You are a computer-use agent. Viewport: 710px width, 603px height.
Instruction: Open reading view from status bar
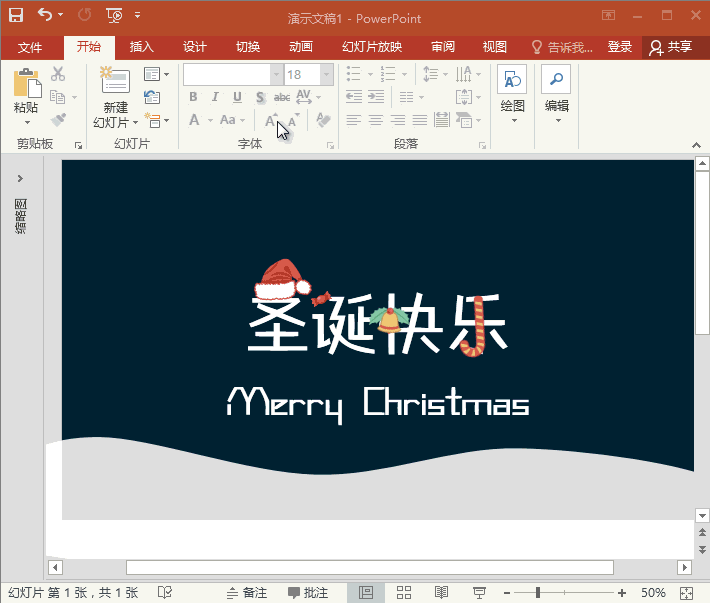(441, 593)
